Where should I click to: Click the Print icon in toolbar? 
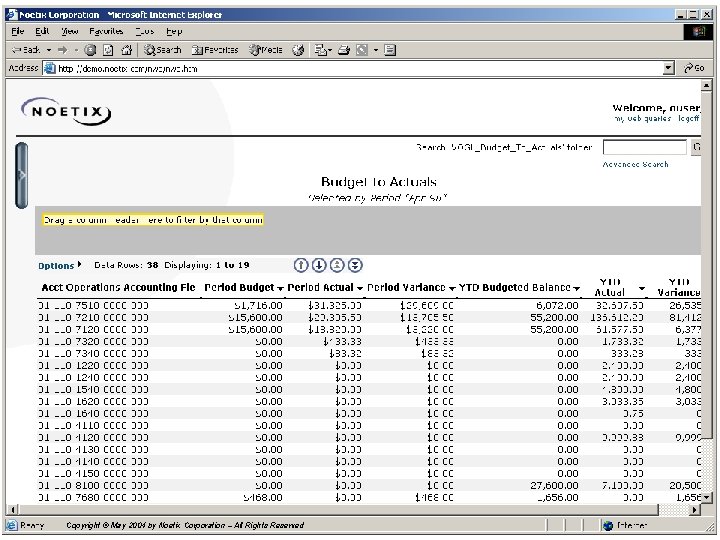(343, 49)
